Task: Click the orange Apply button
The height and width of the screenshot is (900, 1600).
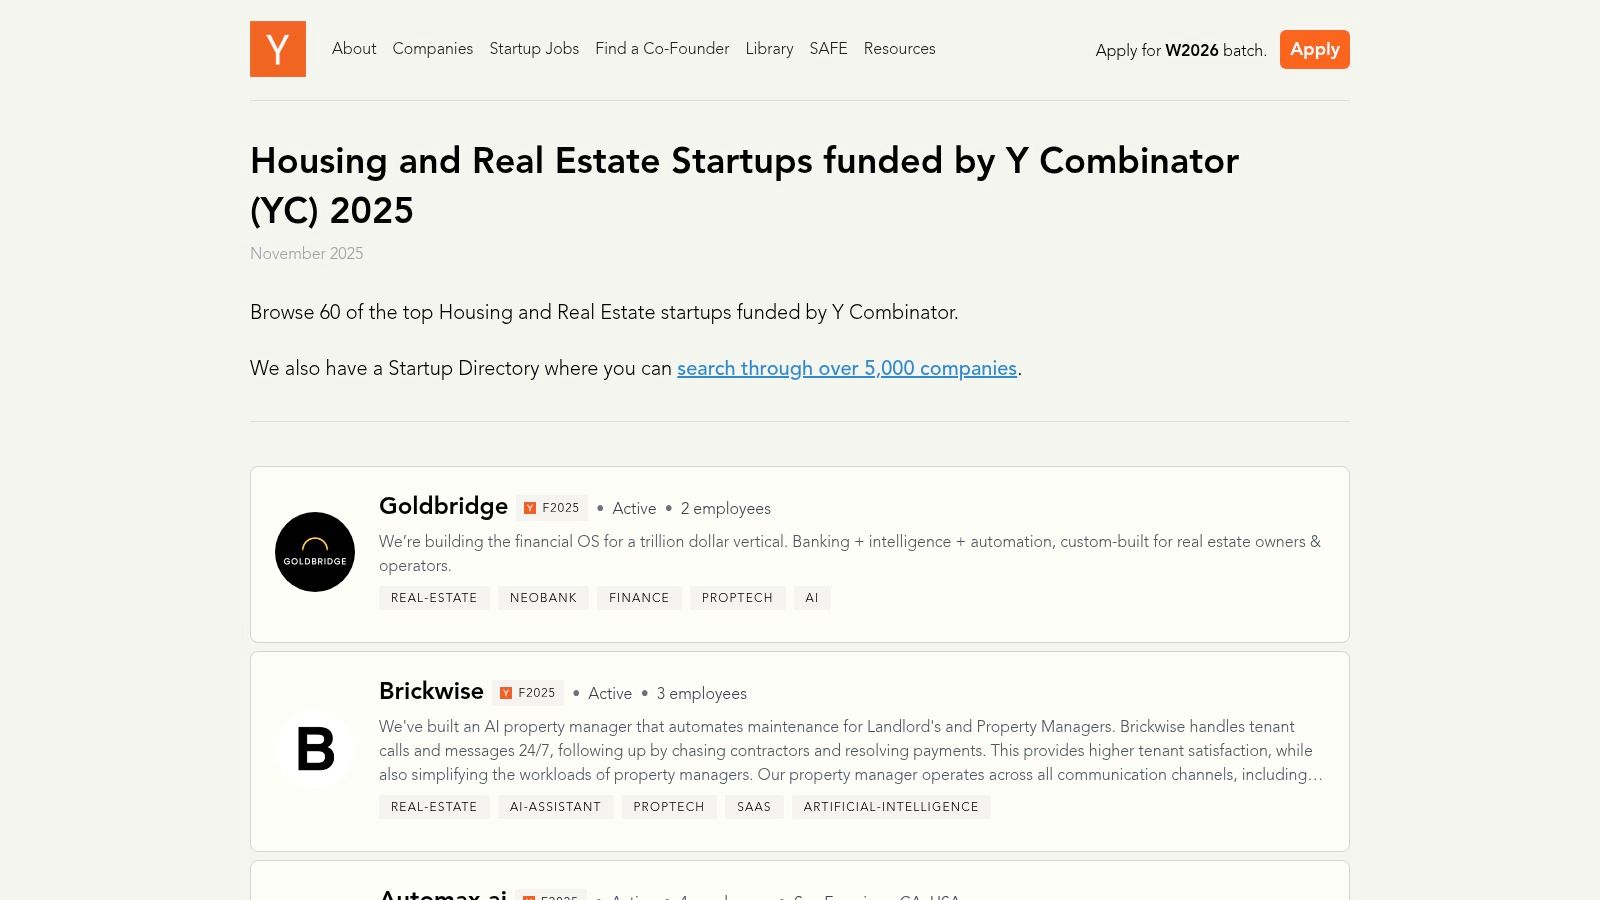Action: click(1314, 49)
